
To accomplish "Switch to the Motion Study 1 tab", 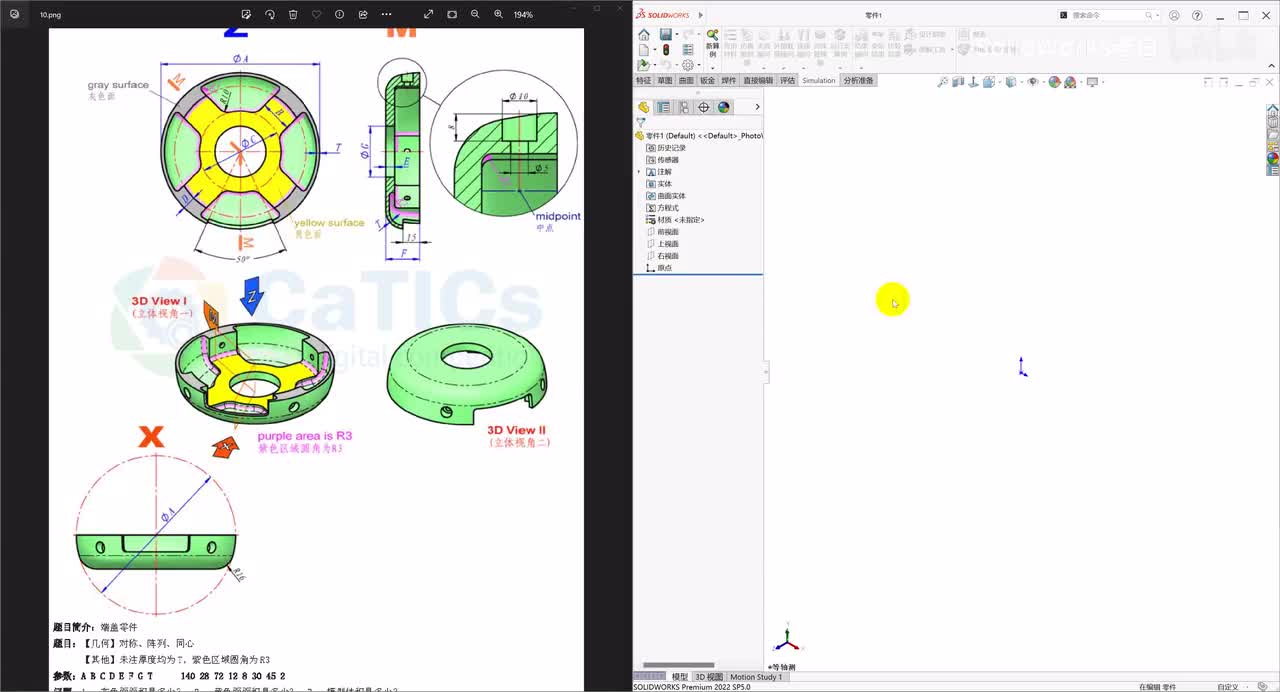I will [756, 677].
